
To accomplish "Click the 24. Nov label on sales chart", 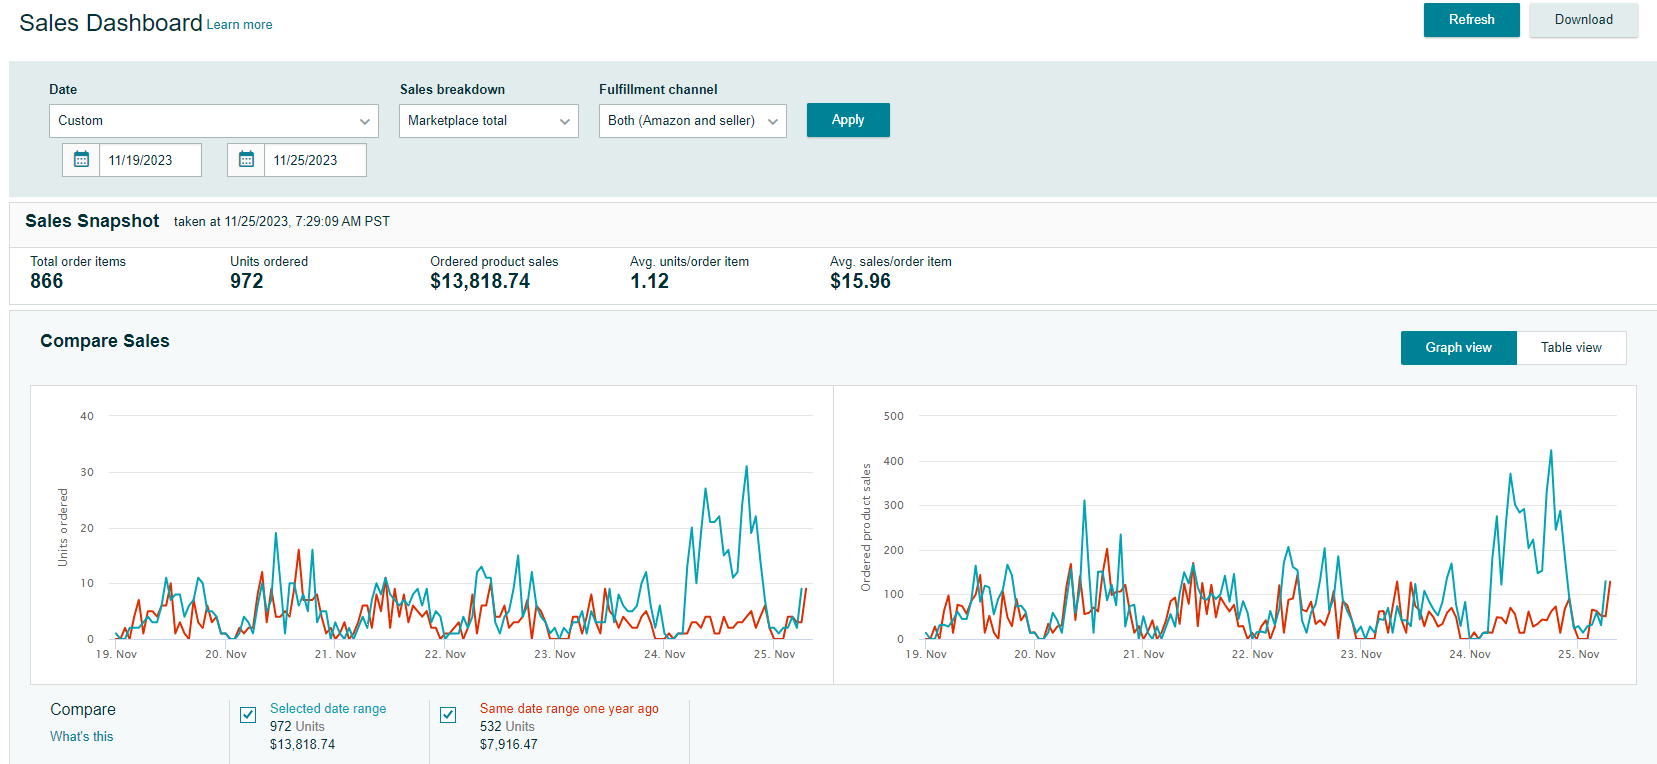I will point(1469,654).
